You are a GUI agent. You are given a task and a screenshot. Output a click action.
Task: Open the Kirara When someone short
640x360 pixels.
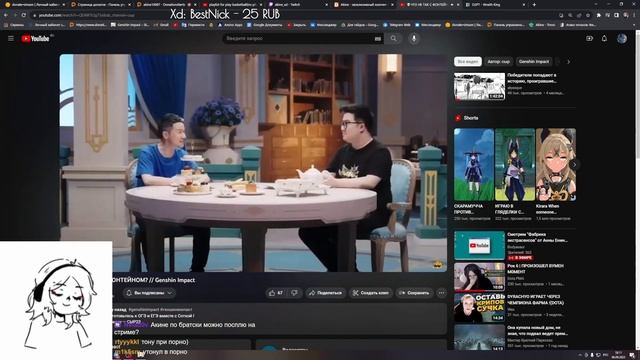pos(556,164)
